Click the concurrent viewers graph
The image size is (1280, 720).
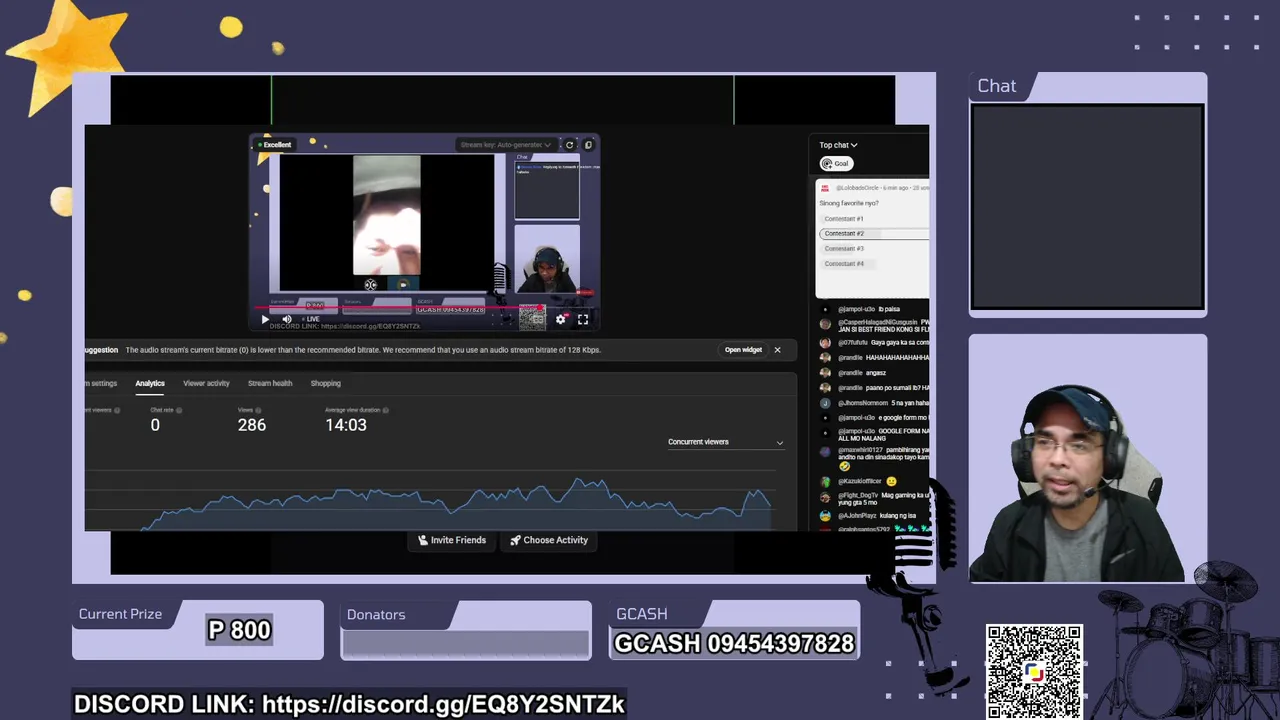click(x=440, y=500)
